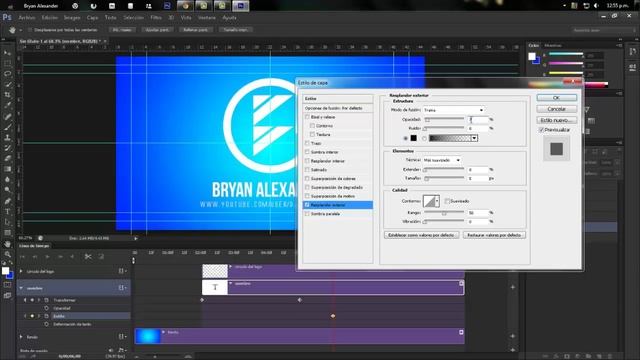The width and height of the screenshot is (640, 360).
Task: Click OK in the Estilo de capa dialog
Action: (556, 98)
